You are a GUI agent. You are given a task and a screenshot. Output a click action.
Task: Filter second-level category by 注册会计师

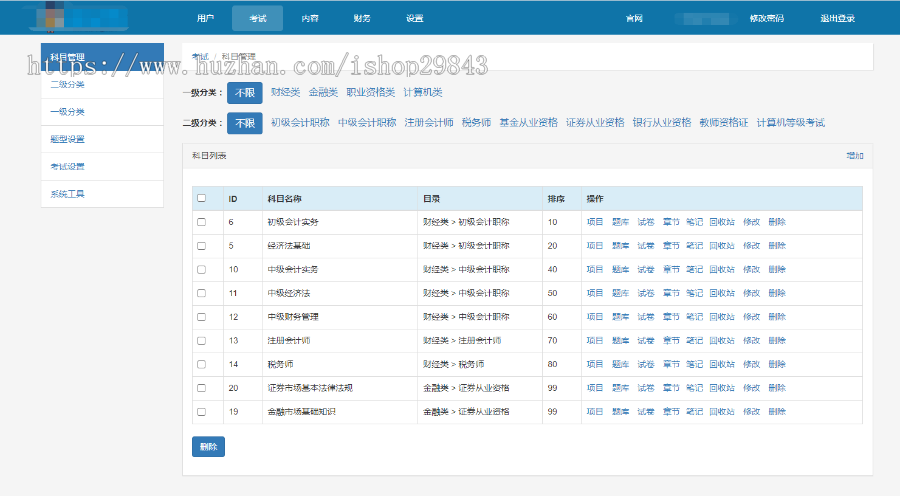tap(428, 123)
